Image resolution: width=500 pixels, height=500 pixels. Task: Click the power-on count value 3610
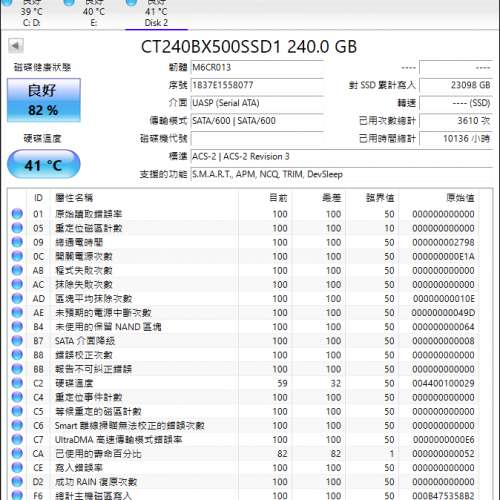point(456,121)
